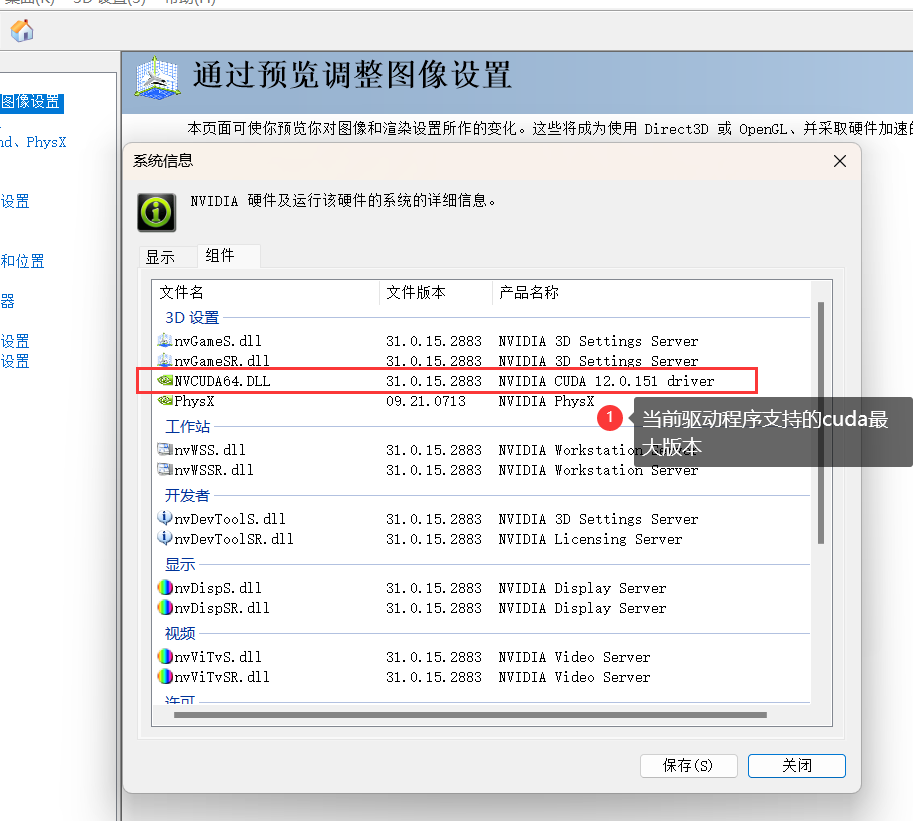Viewport: 913px width, 821px height.
Task: Click the nvDispS.dll color sphere icon
Action: [x=165, y=588]
